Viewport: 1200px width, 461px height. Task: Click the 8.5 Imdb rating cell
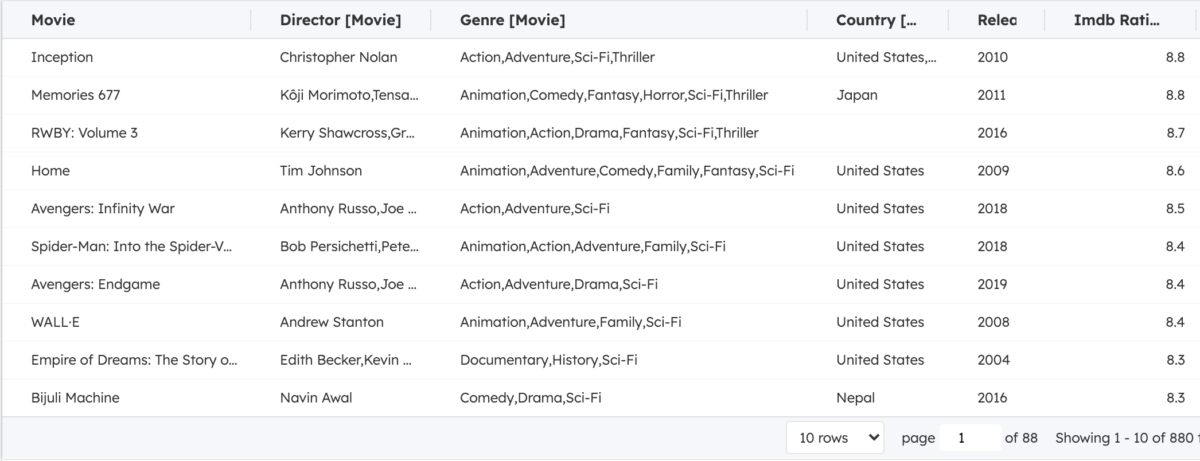[x=1175, y=209]
